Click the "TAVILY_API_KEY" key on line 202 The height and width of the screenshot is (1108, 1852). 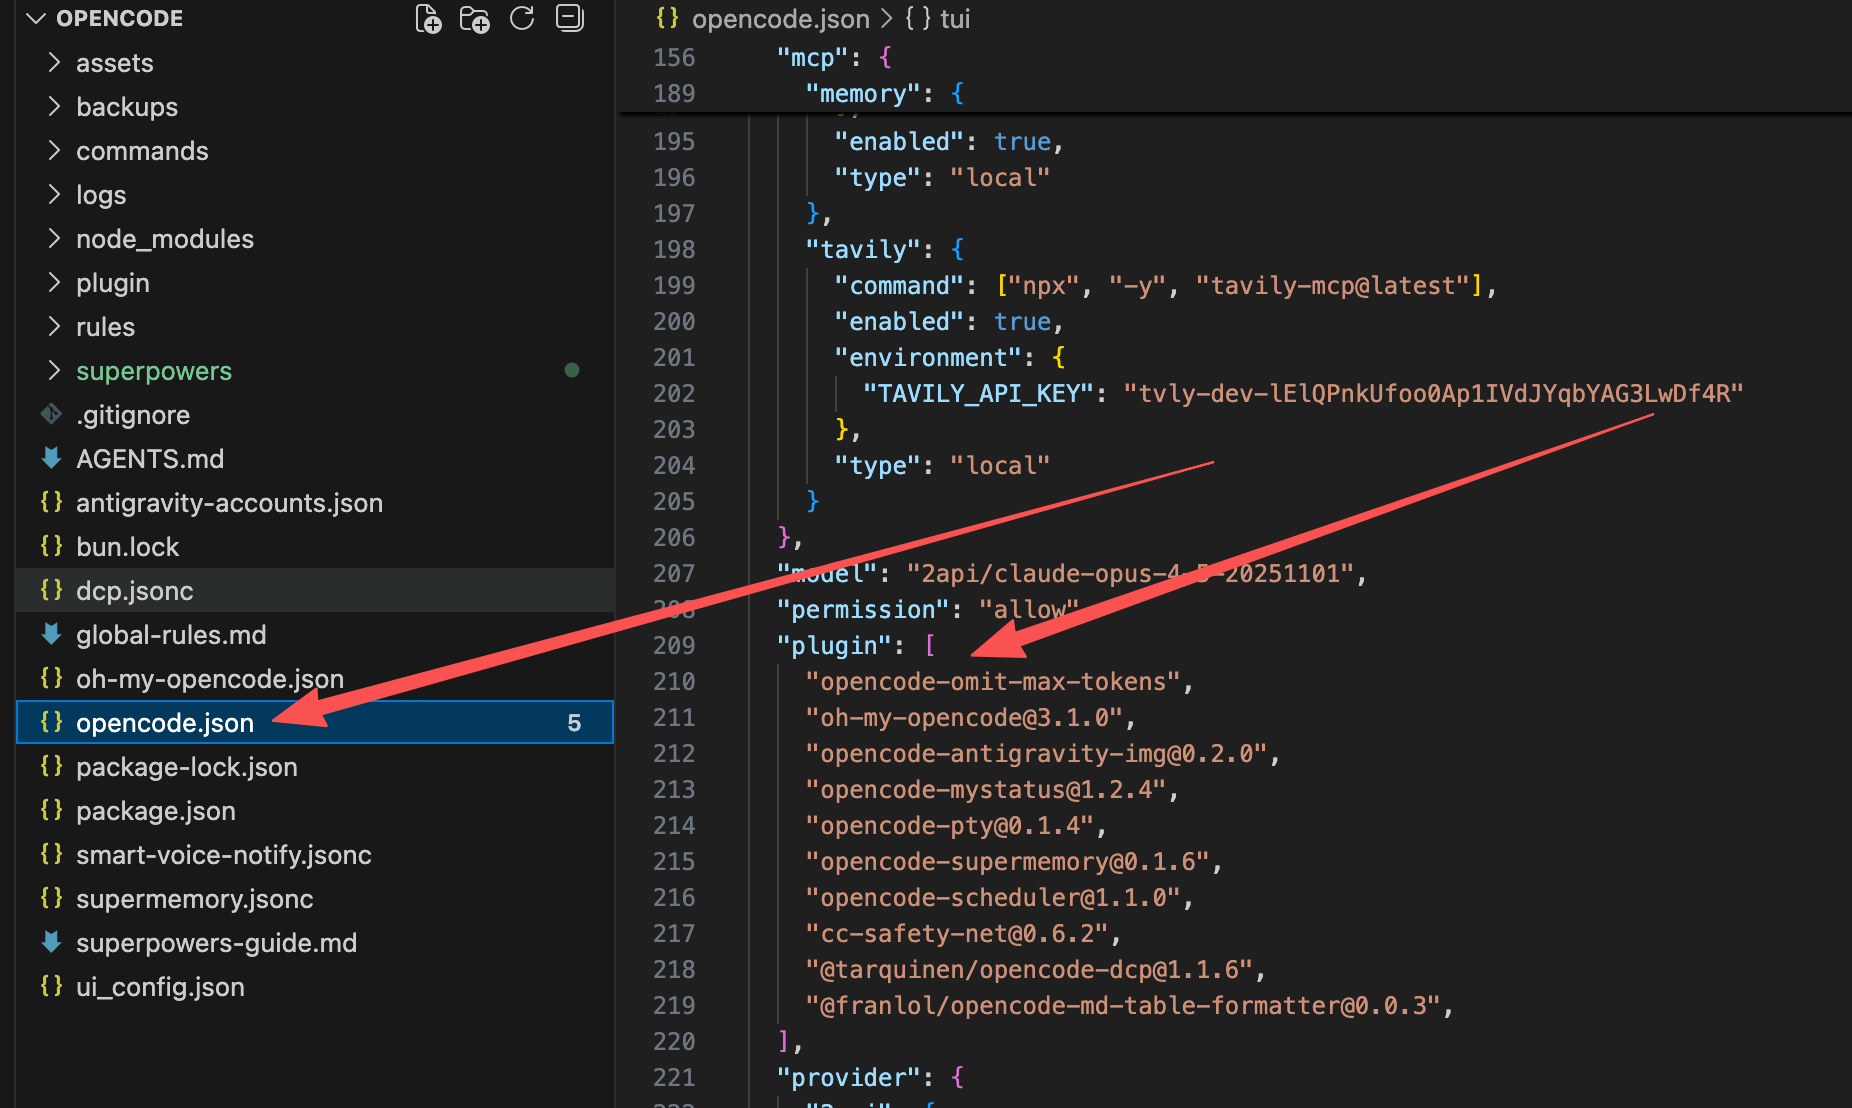point(978,394)
